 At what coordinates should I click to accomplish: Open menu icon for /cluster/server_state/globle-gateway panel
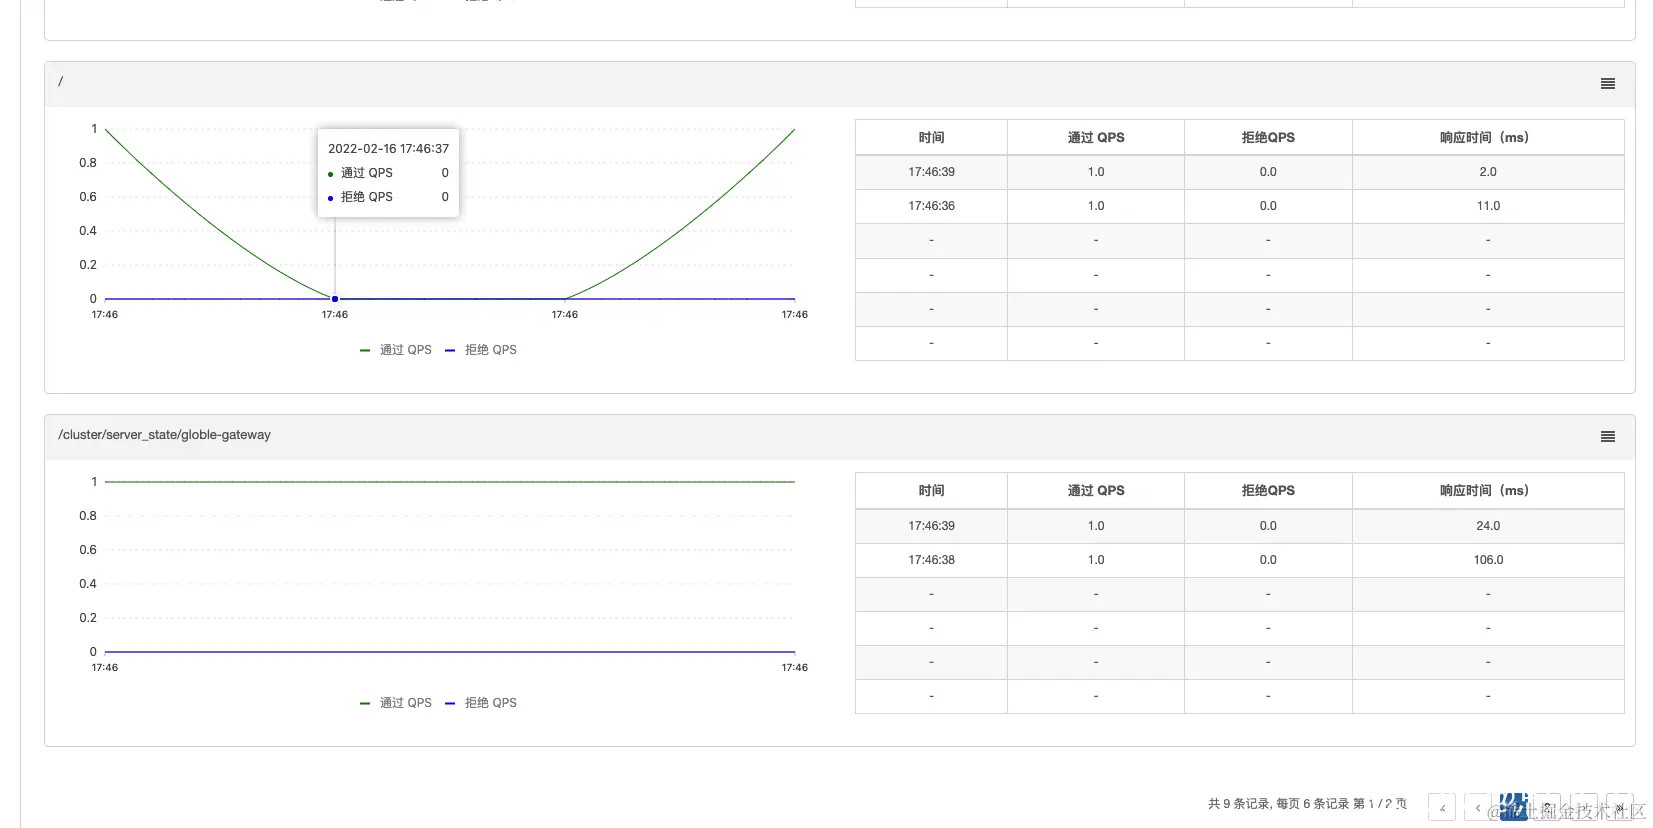point(1607,437)
